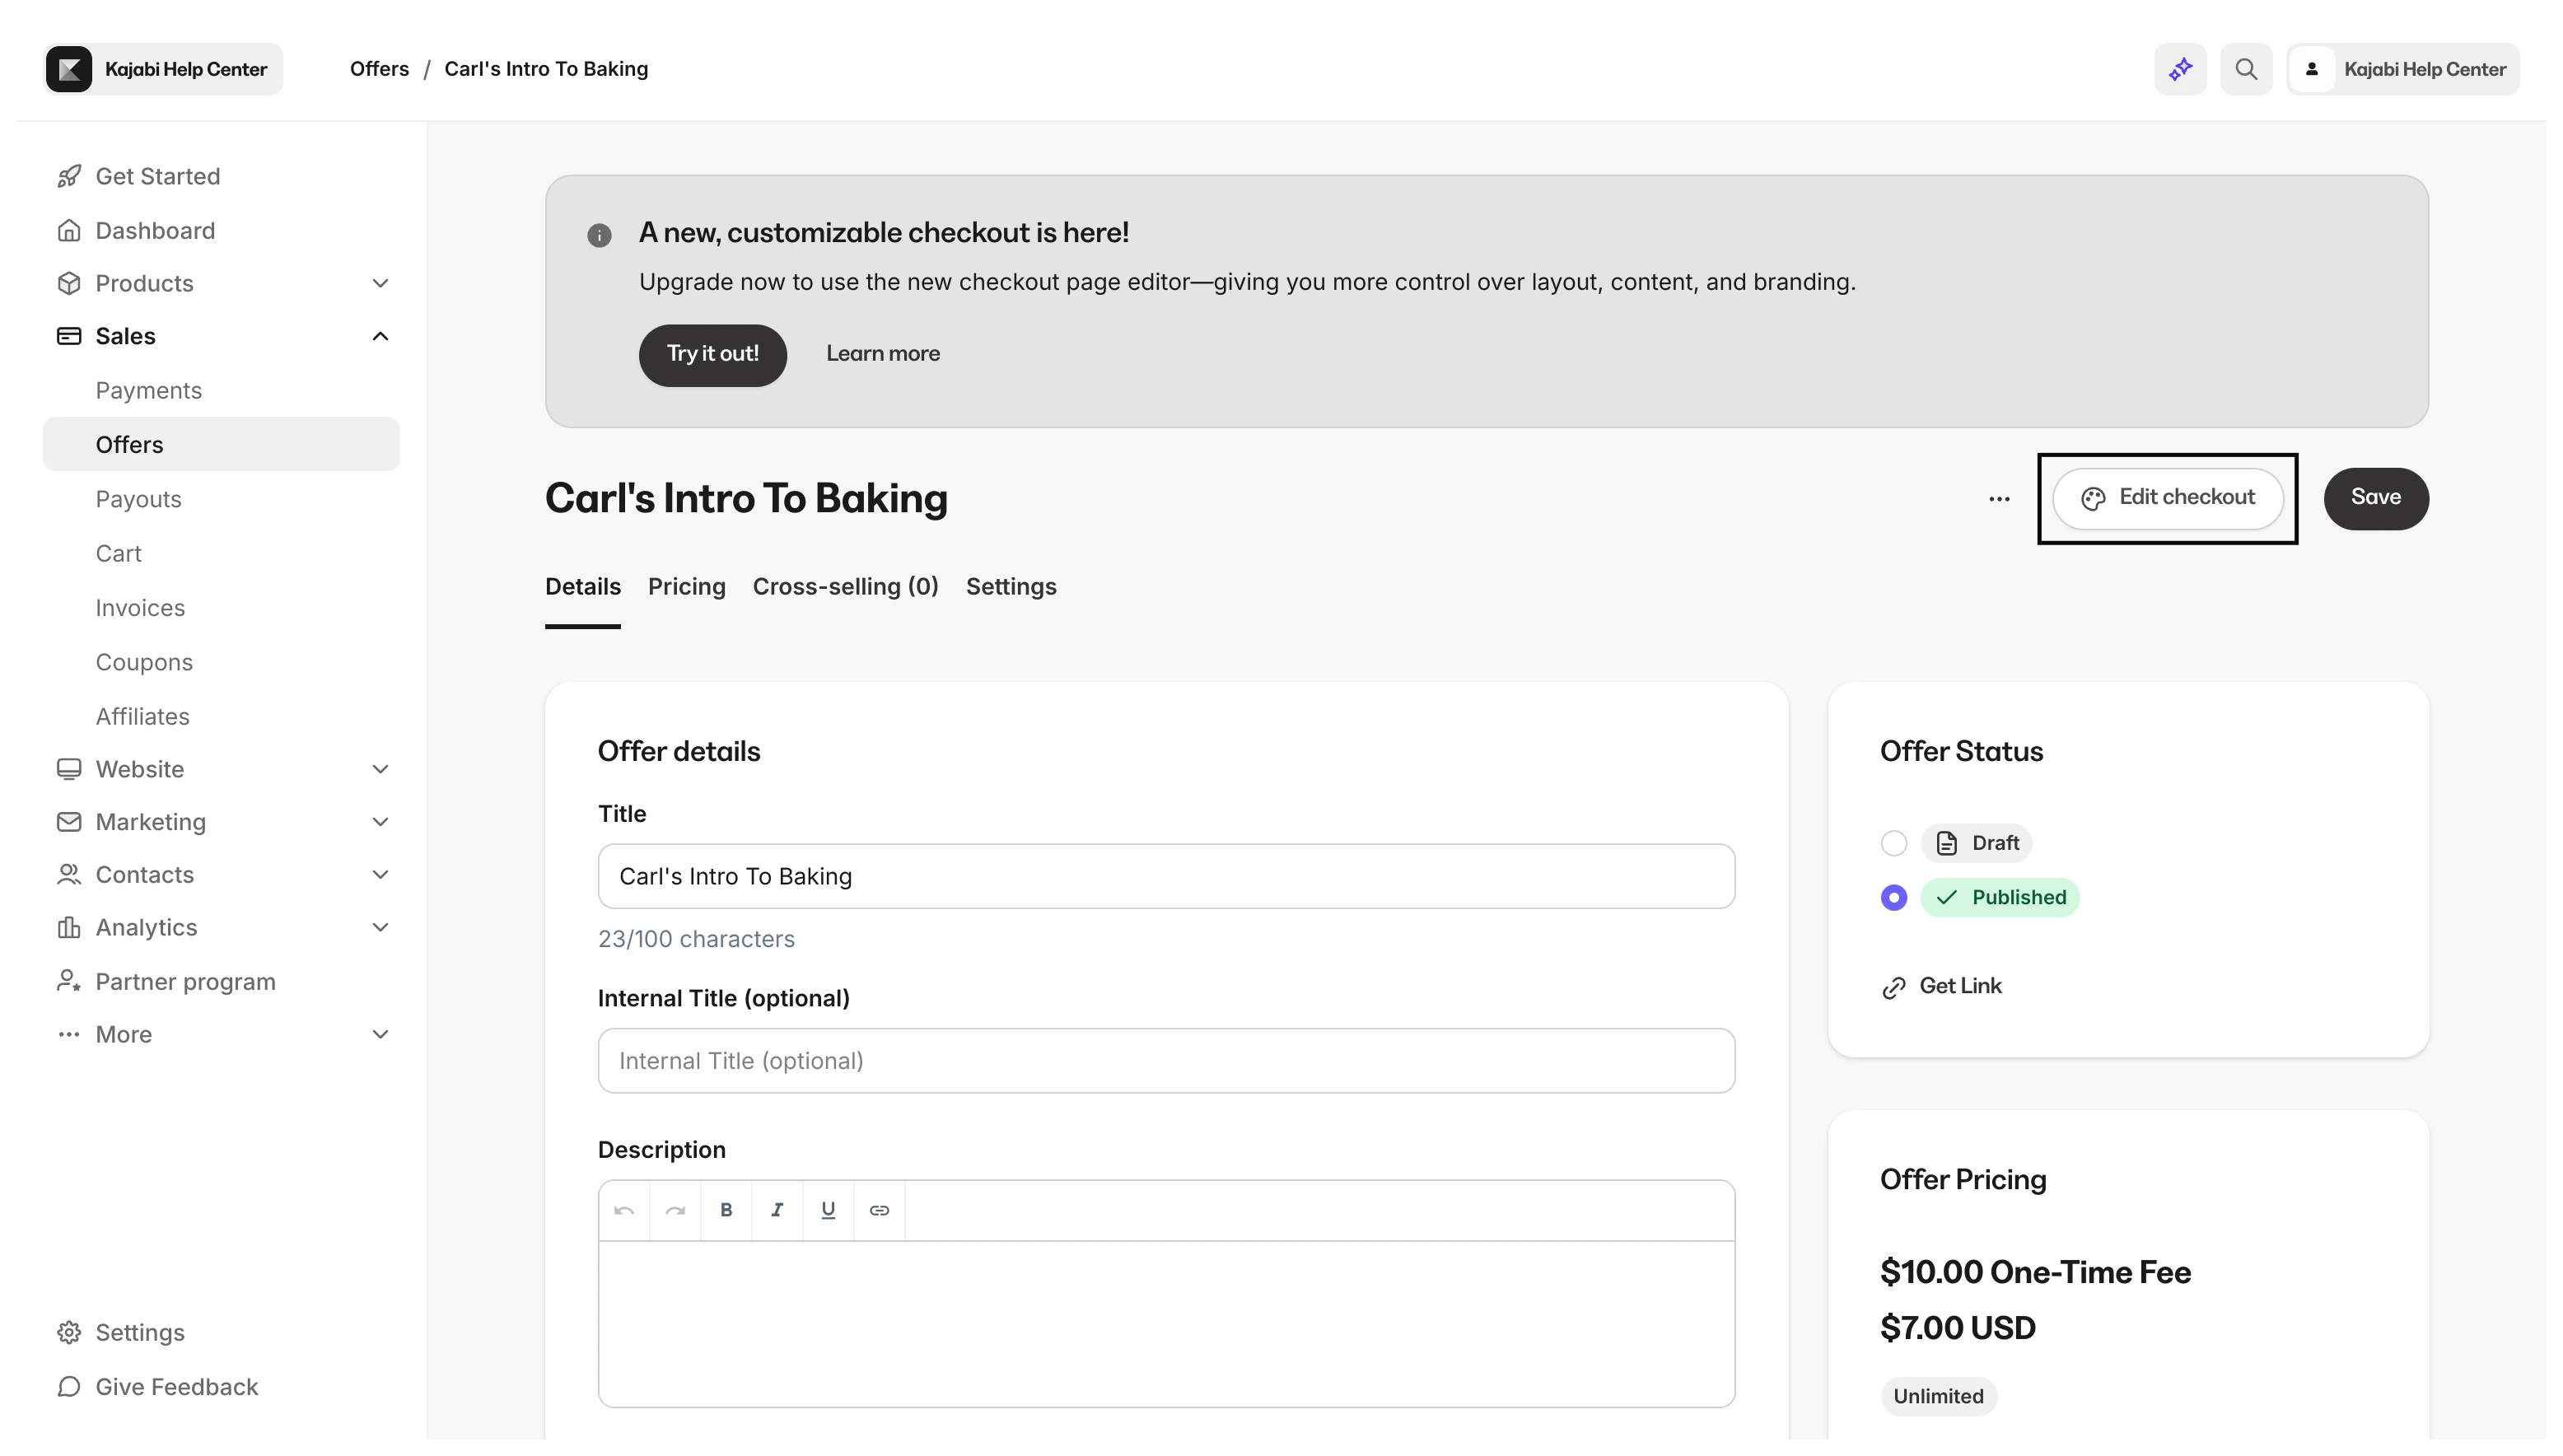This screenshot has height=1456, width=2563.
Task: Select the Published status radio button
Action: click(1893, 897)
